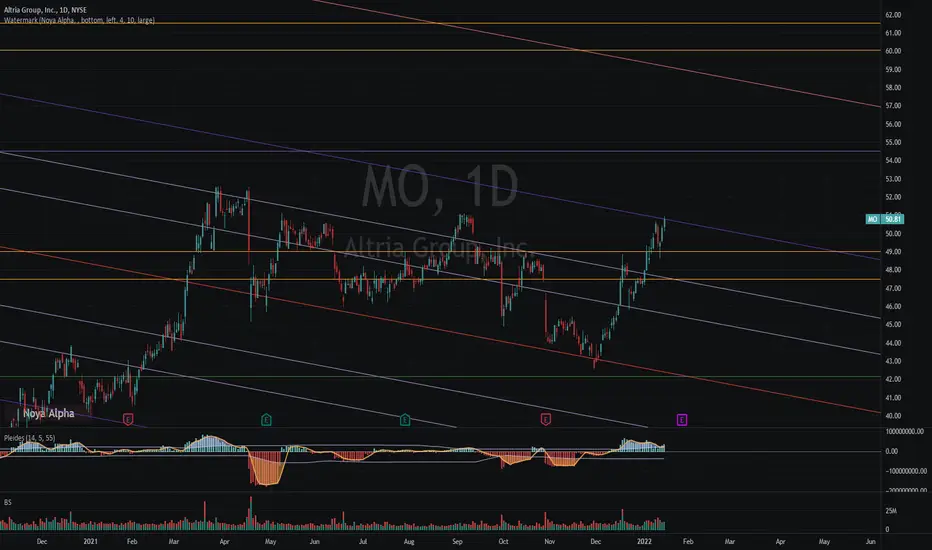The height and width of the screenshot is (550, 932).
Task: Click the 47.00 price axis label
Action: [x=893, y=288]
